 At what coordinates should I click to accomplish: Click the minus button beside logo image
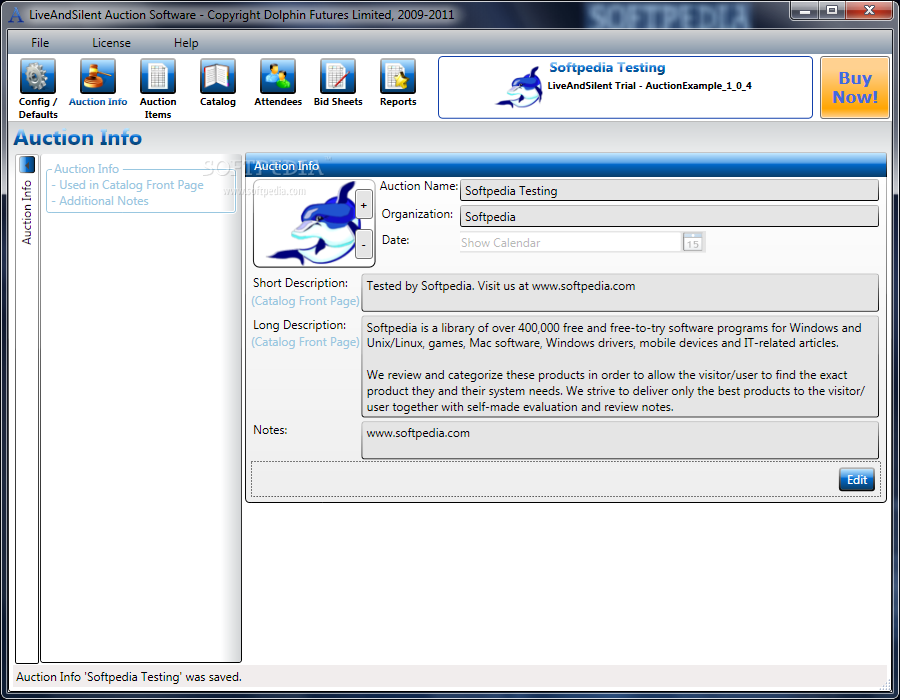pos(363,244)
